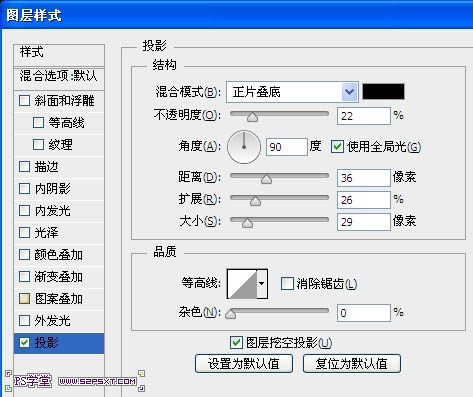This screenshot has height=397, width=473.
Task: Click the distance field showing 36
Action: tap(364, 178)
